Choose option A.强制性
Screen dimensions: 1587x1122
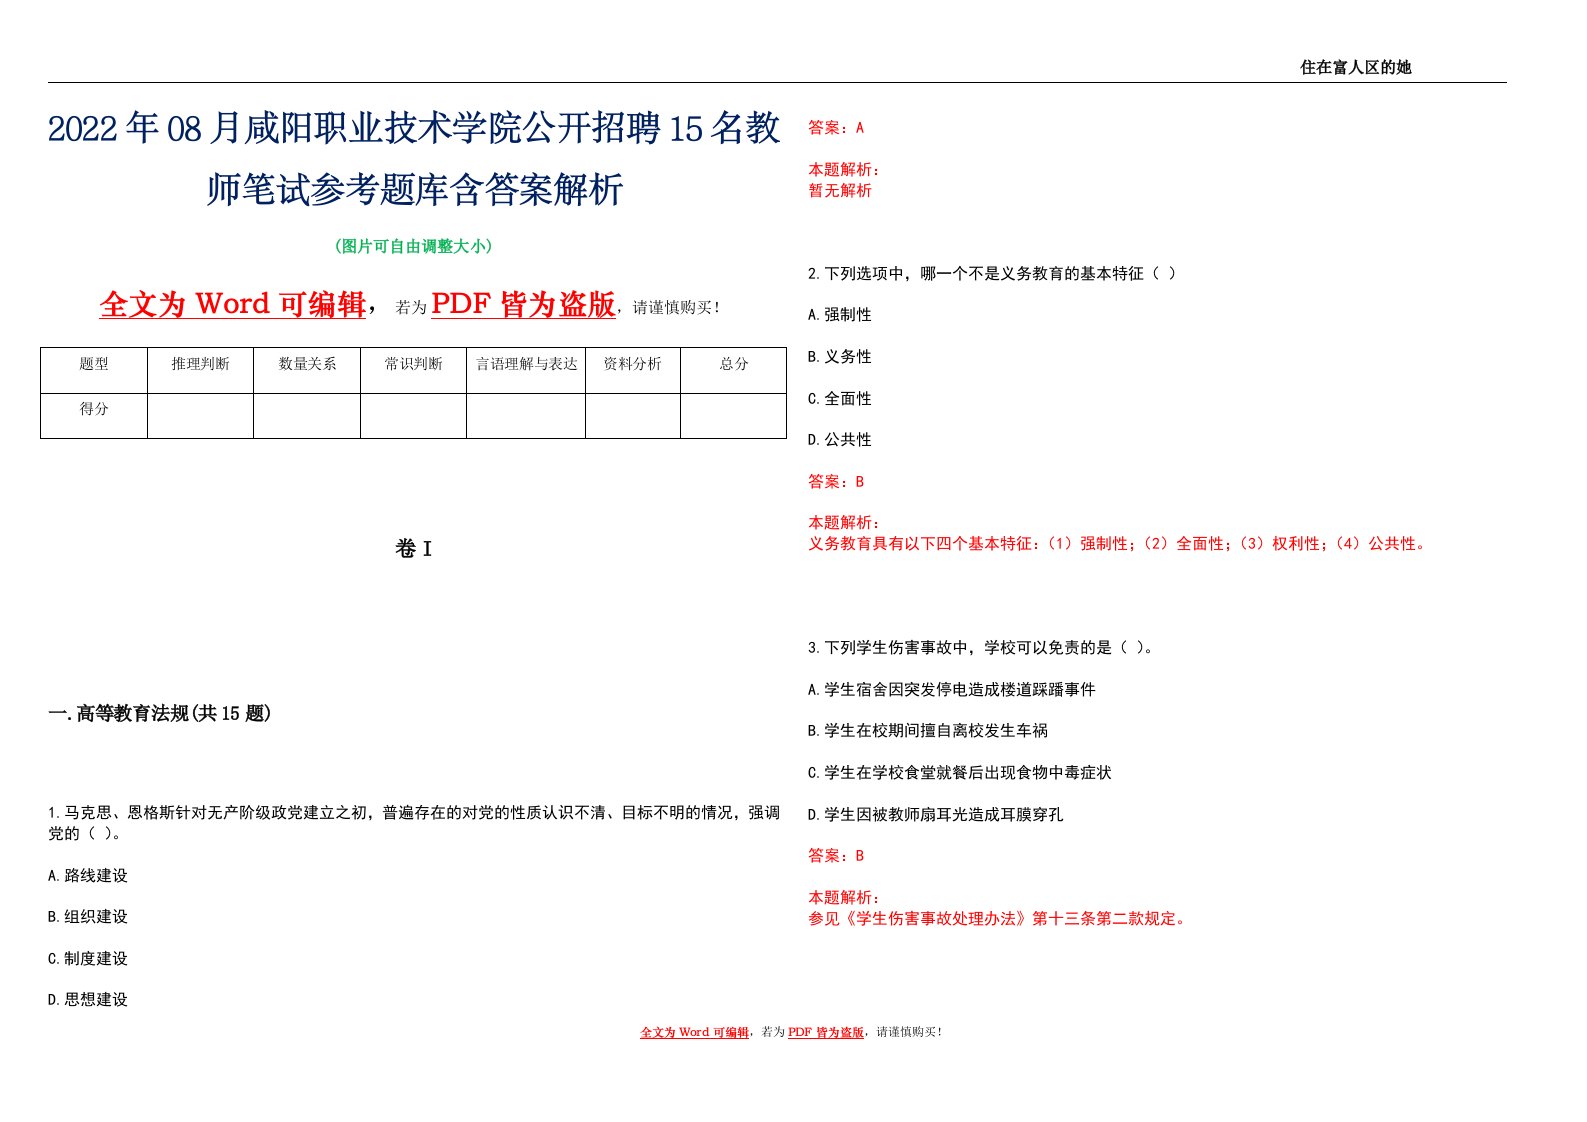pyautogui.click(x=840, y=314)
